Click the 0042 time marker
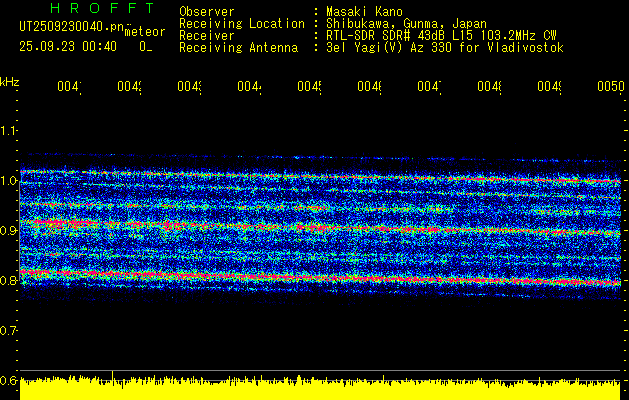 click(x=130, y=86)
